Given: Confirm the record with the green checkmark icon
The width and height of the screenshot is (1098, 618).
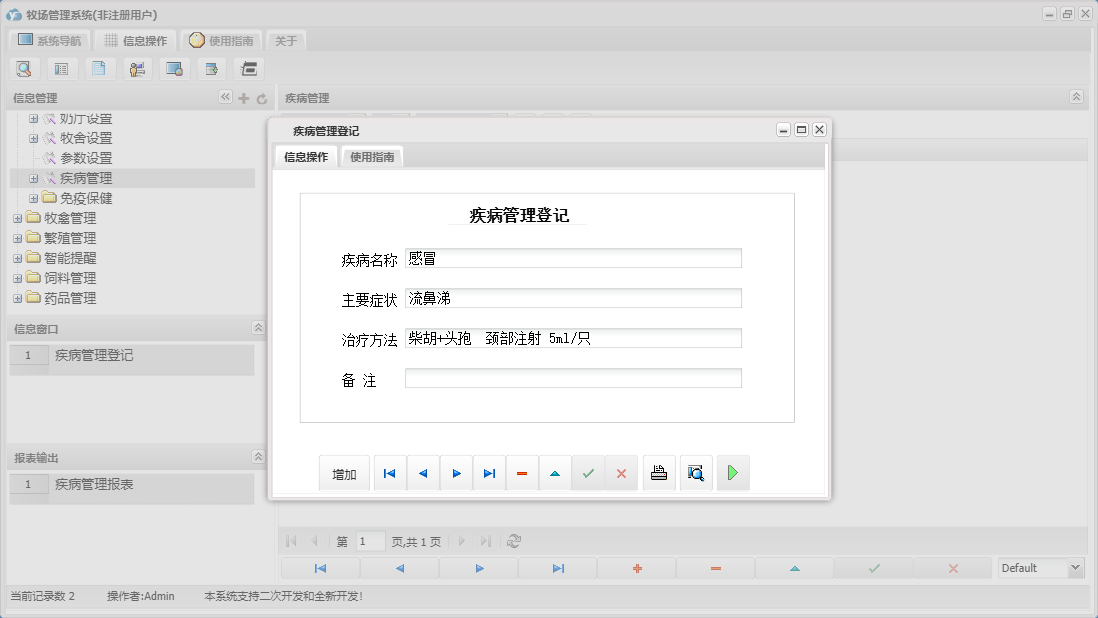Looking at the screenshot, I should coord(588,472).
